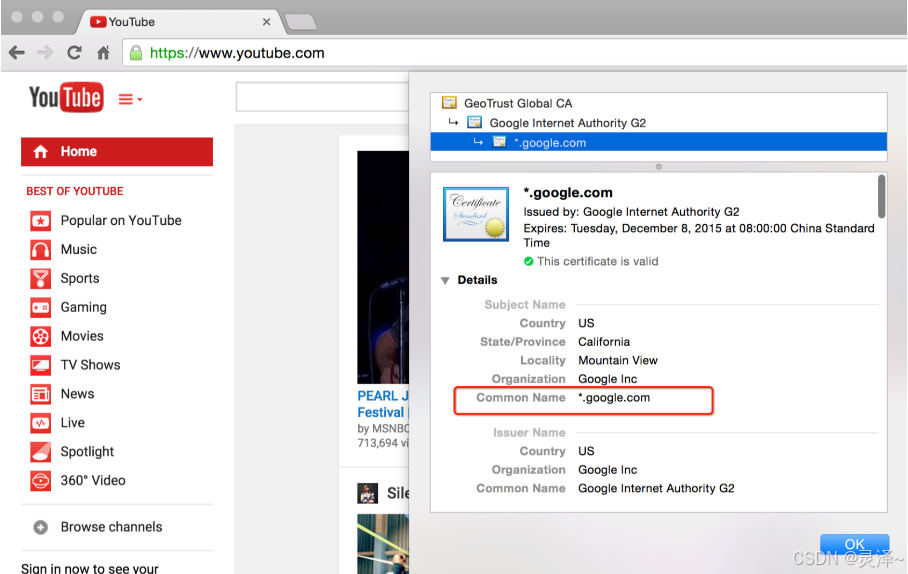The width and height of the screenshot is (908, 574).
Task: Open the TV Shows link
Action: point(90,365)
